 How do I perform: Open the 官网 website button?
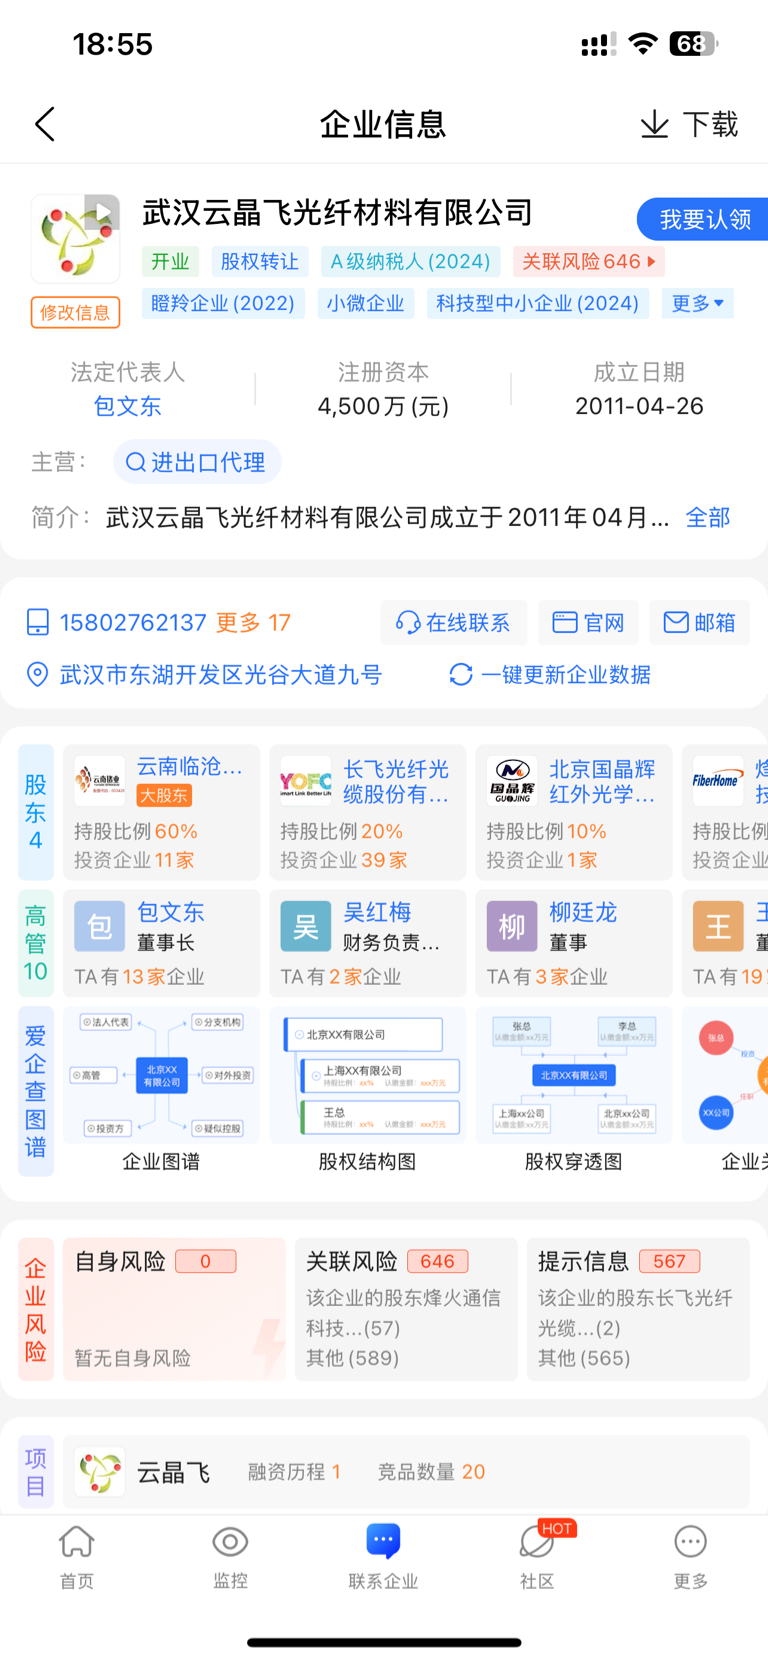point(588,623)
